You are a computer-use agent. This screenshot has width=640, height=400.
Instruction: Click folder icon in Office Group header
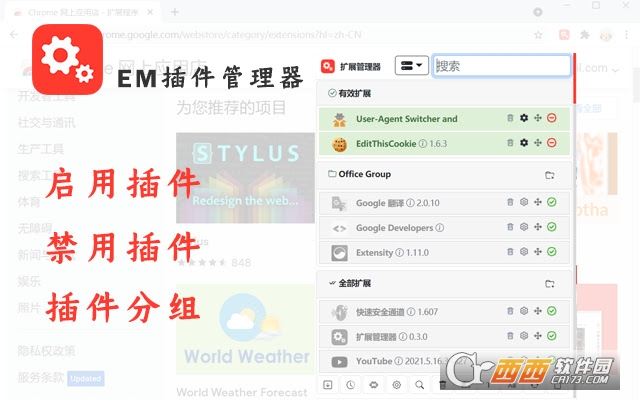549,175
